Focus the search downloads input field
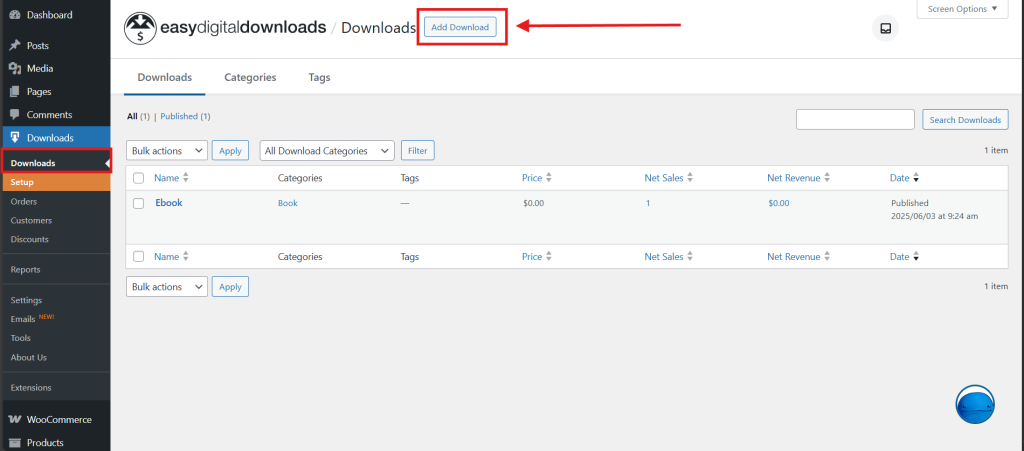This screenshot has height=451, width=1024. click(x=855, y=119)
